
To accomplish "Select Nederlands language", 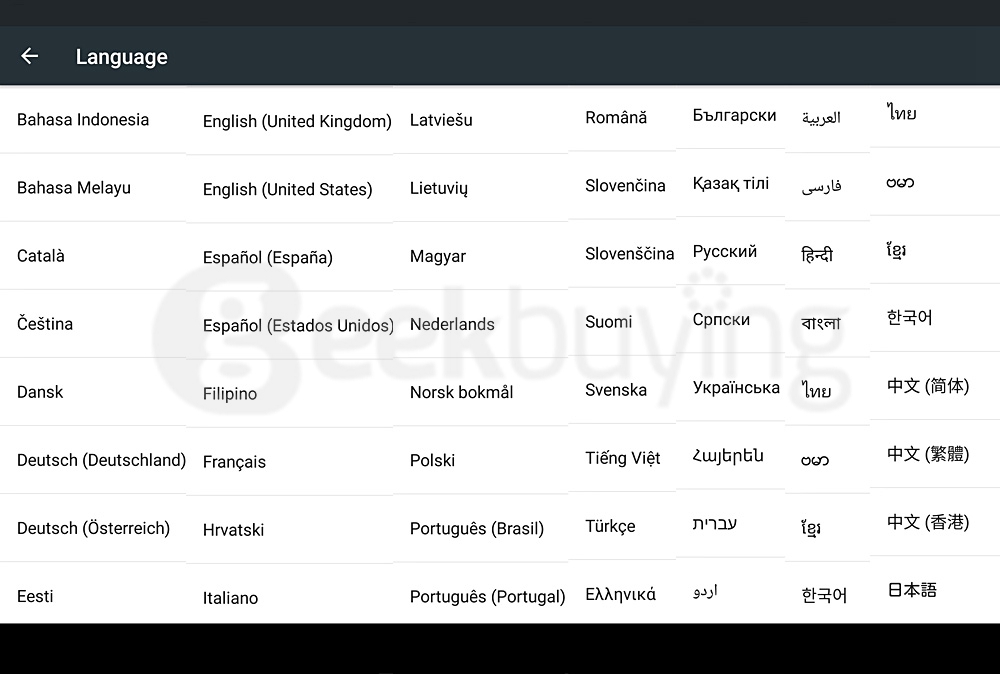I will point(452,324).
